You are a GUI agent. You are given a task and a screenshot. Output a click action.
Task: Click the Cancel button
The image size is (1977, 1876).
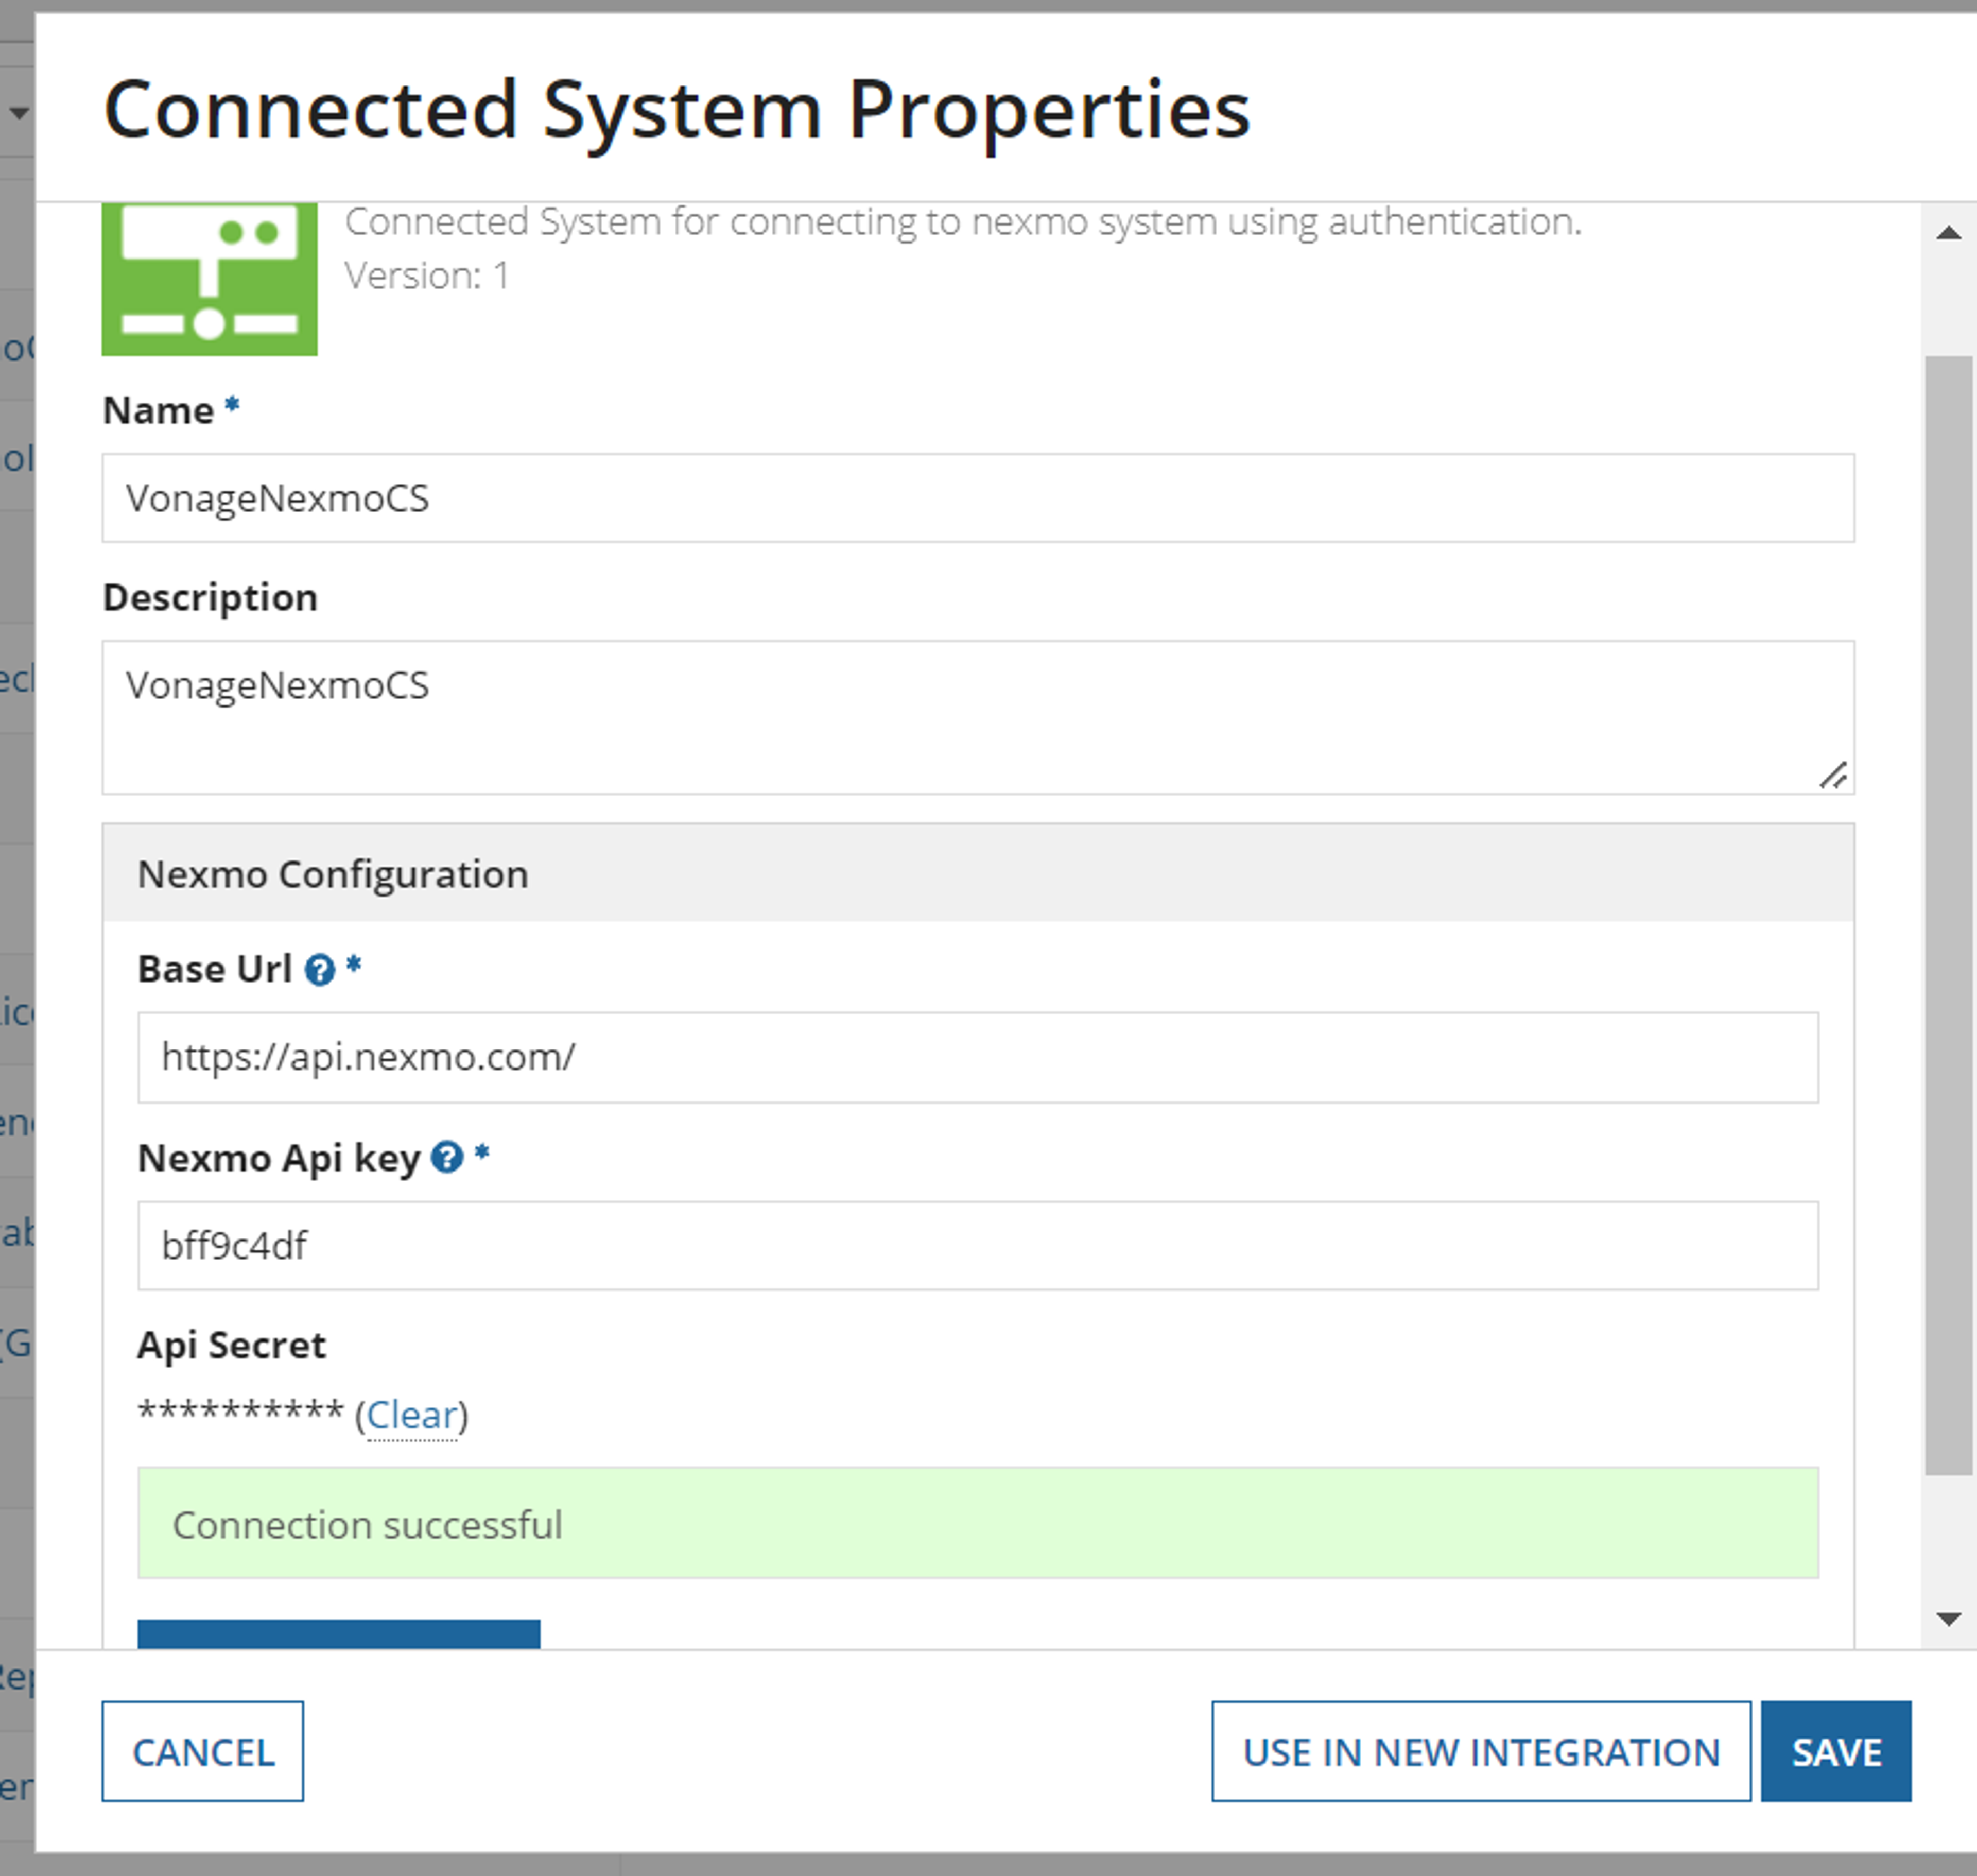[x=203, y=1752]
